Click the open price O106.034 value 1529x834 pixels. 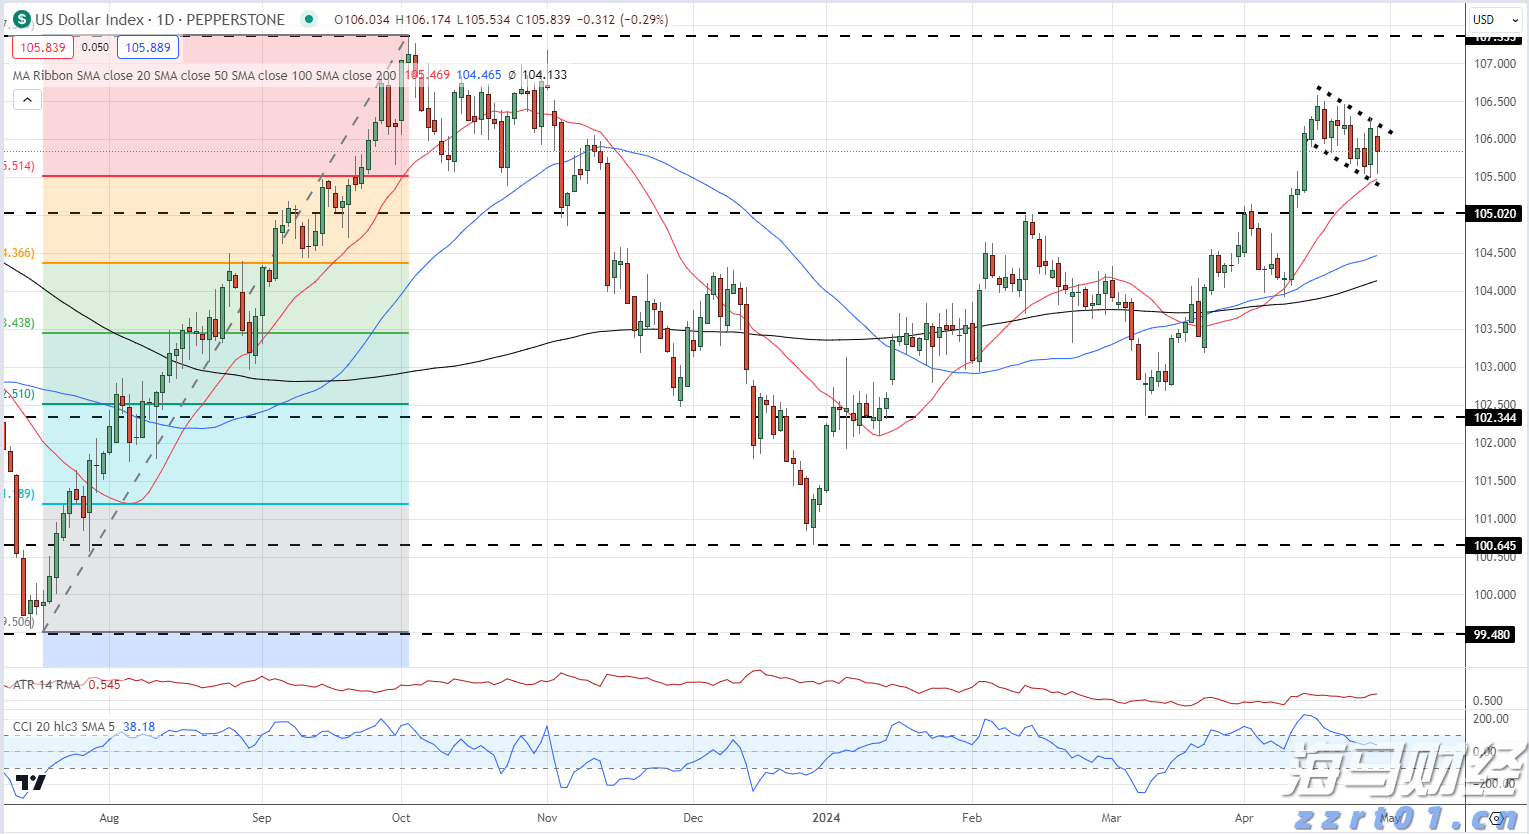click(x=362, y=19)
